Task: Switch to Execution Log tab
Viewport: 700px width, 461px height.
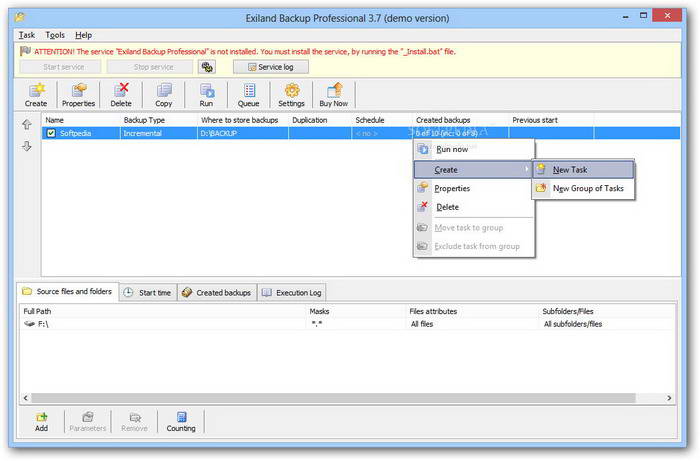Action: coord(292,293)
